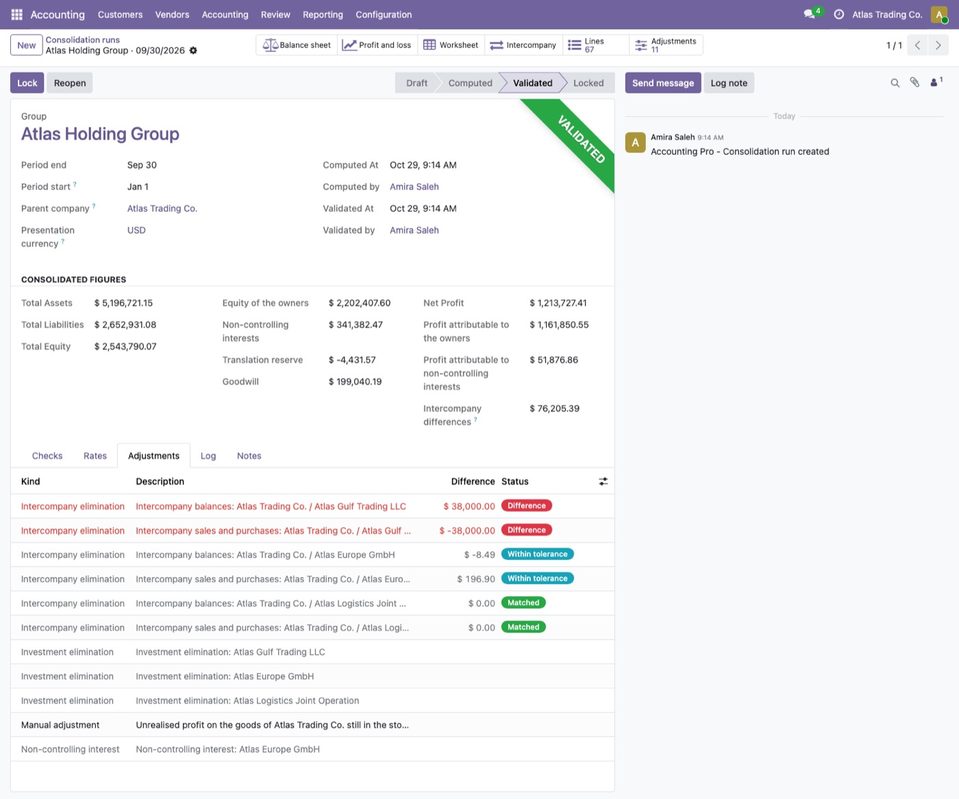Open the Worksheet view

pyautogui.click(x=451, y=45)
